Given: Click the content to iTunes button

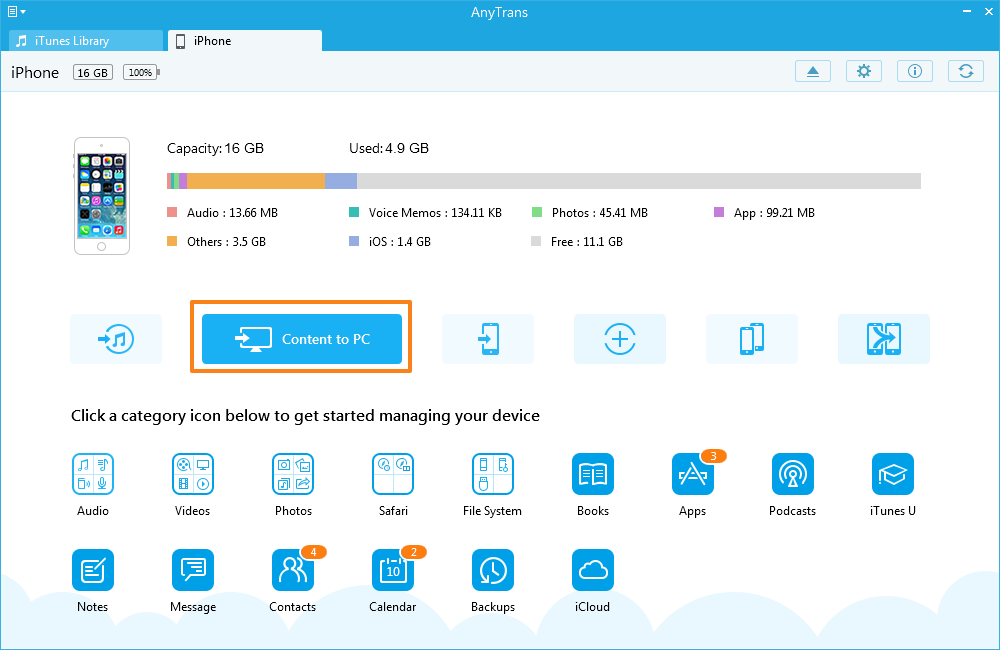Looking at the screenshot, I should coord(116,339).
